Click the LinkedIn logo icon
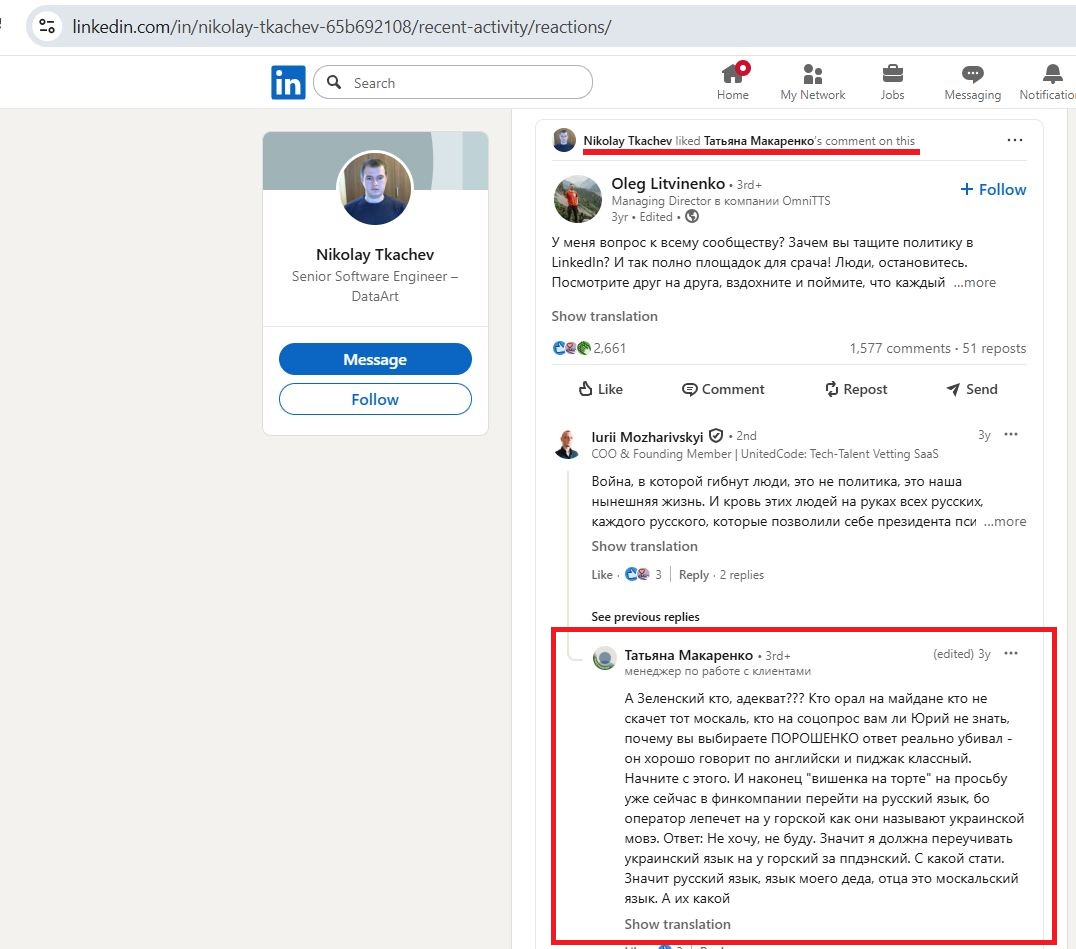The height and width of the screenshot is (949, 1076). pyautogui.click(x=288, y=83)
